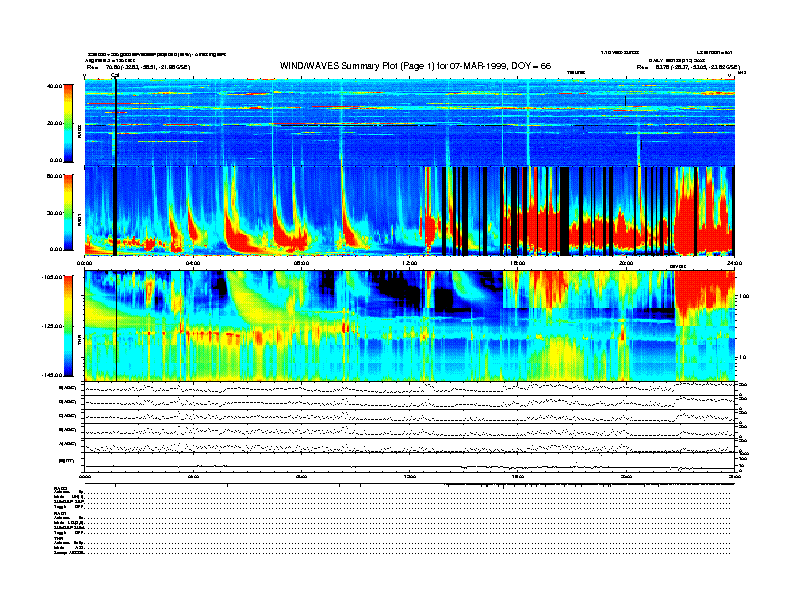
Task: Click the "20:00" tick under the RAD1 spectrogram
Action: [x=626, y=263]
